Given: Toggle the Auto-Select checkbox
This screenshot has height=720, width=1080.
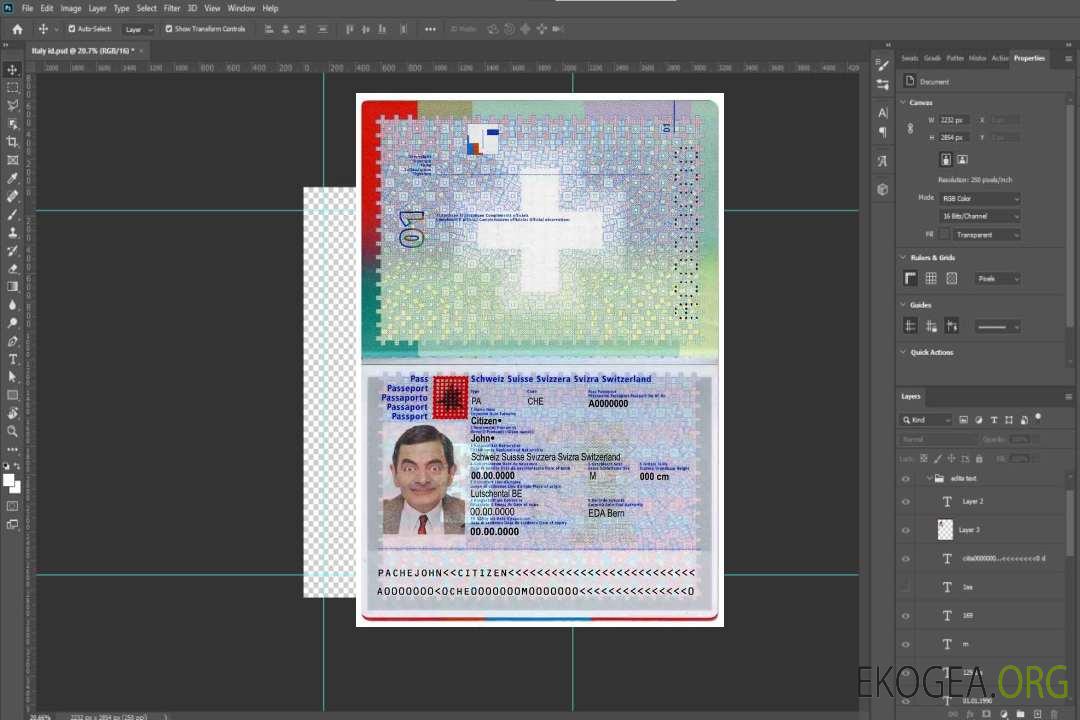Looking at the screenshot, I should click(x=72, y=29).
